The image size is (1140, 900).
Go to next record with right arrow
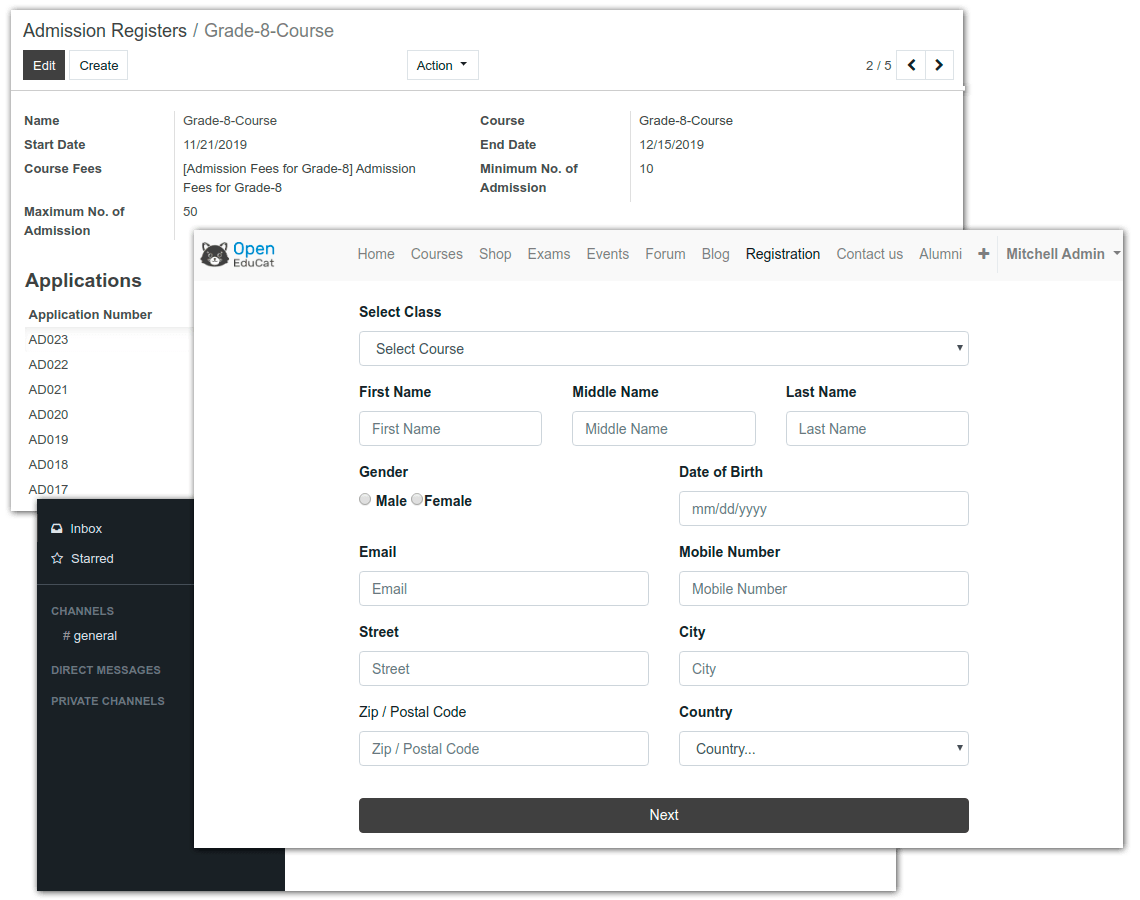[938, 64]
